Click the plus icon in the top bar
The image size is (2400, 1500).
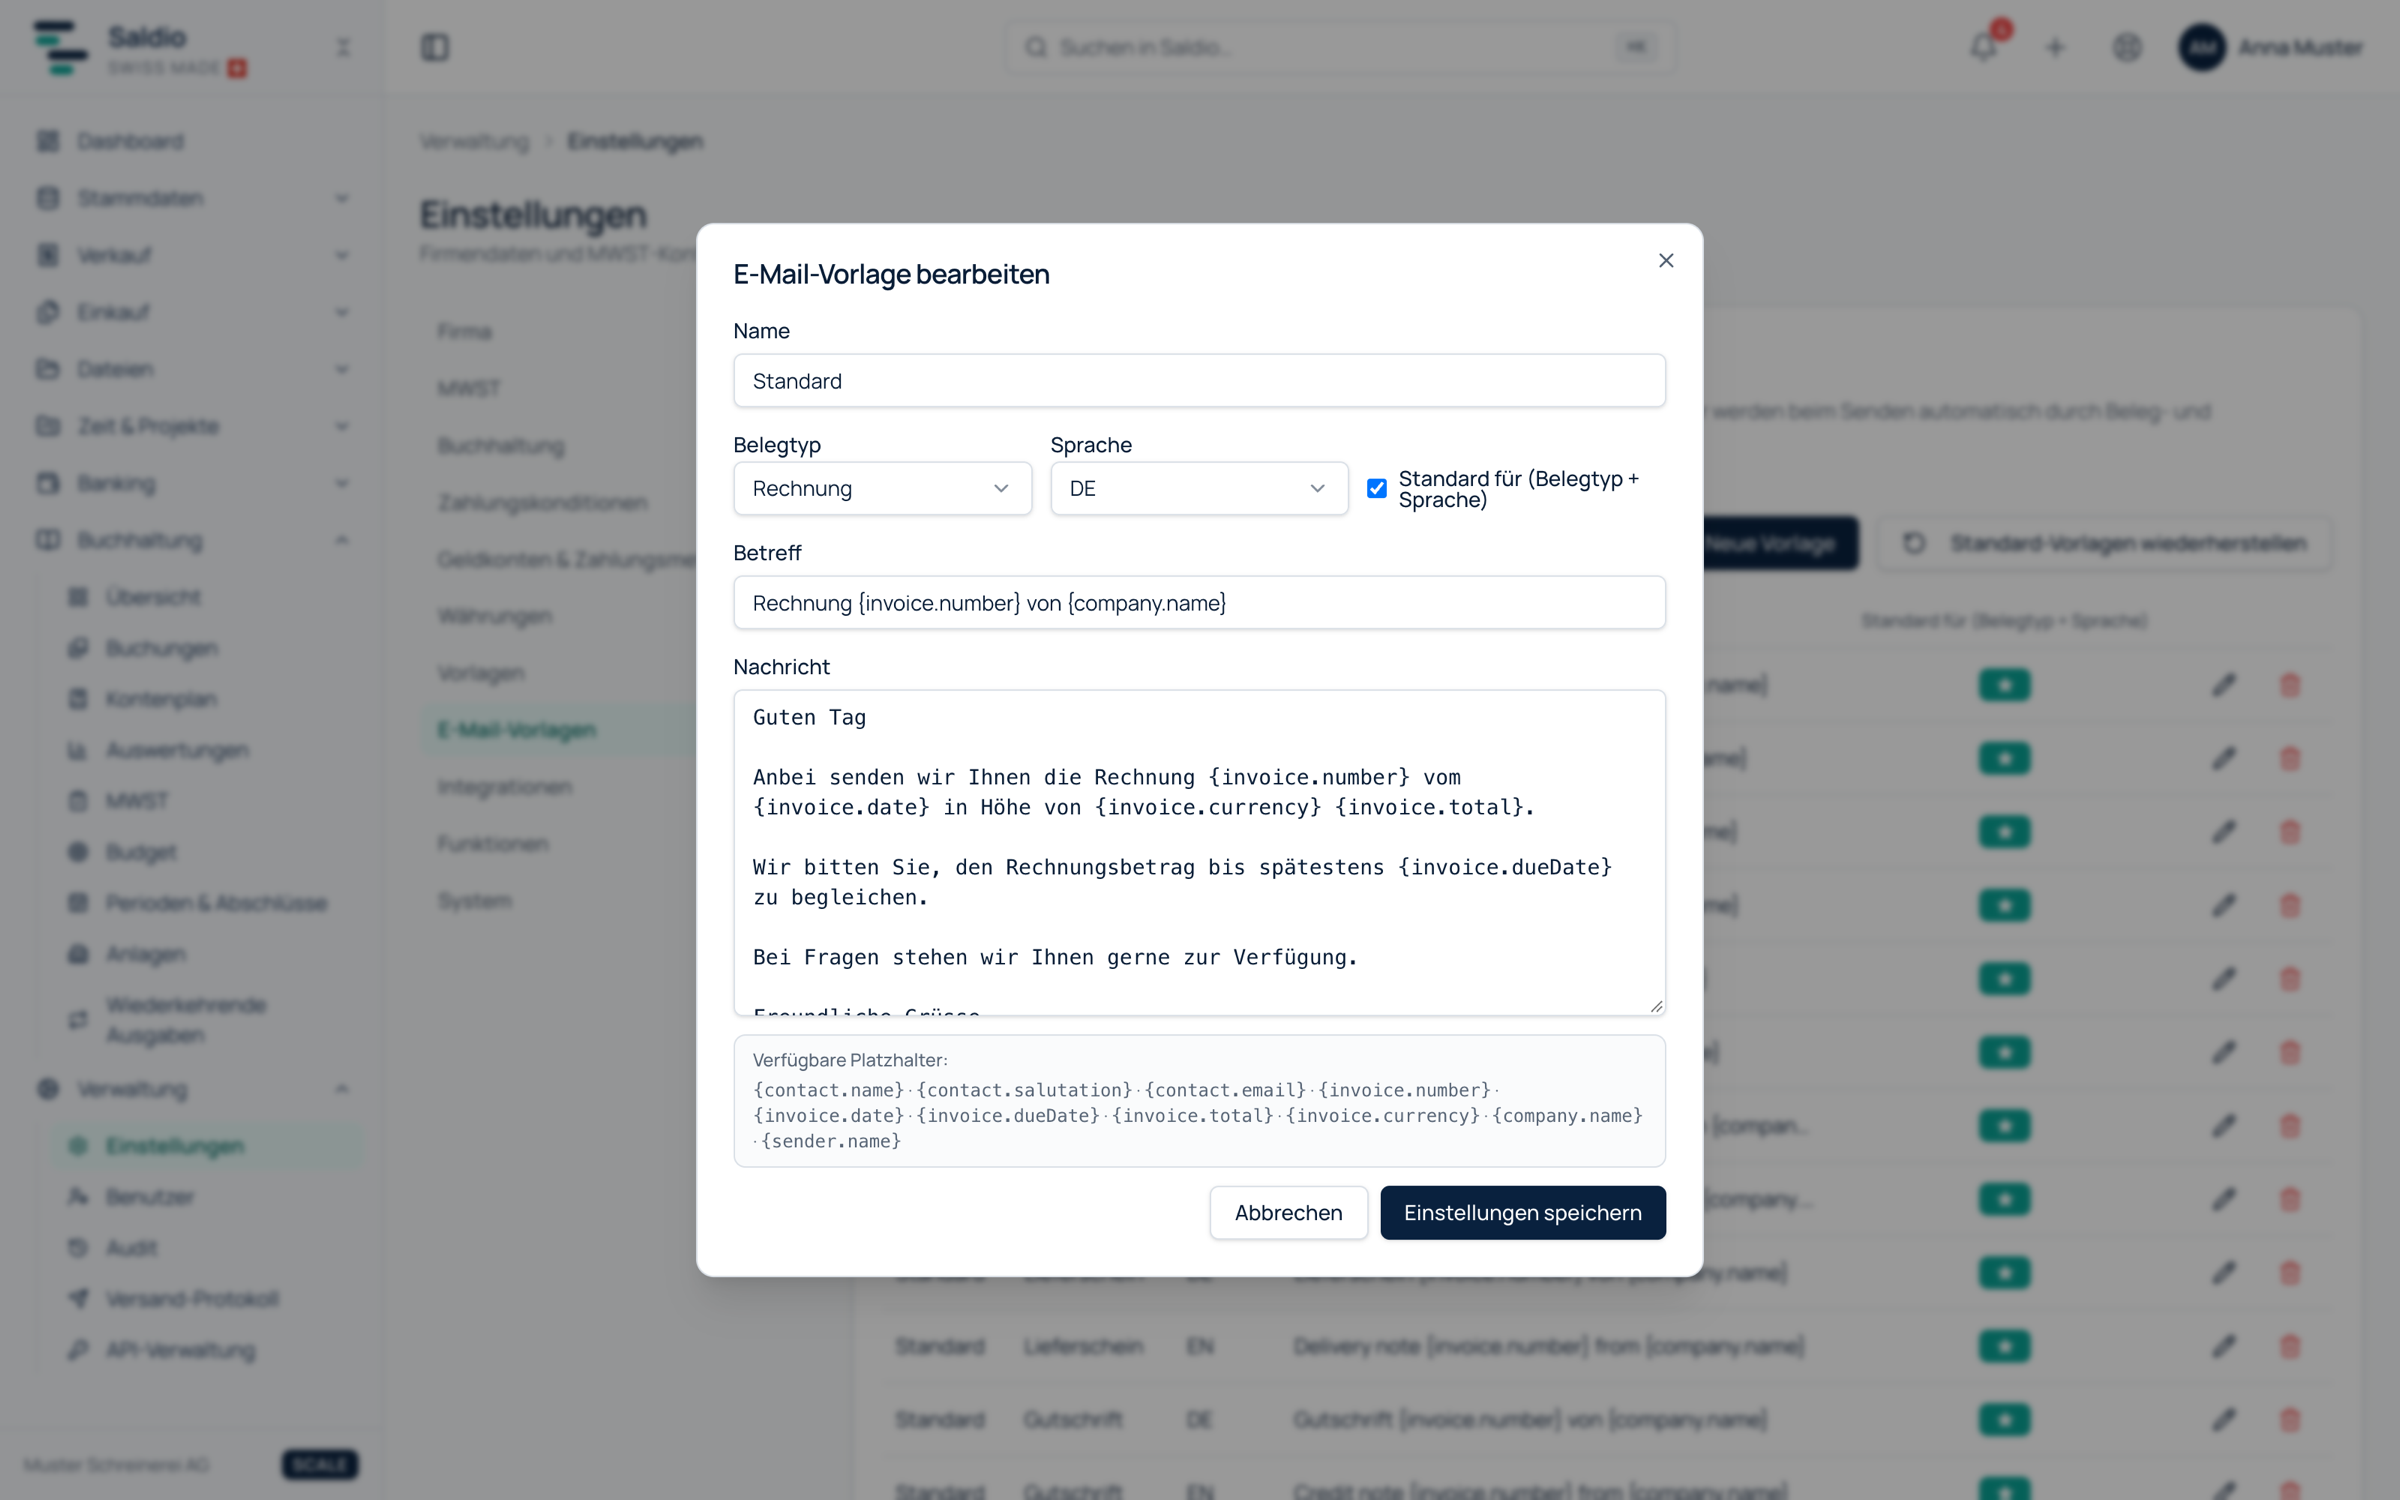click(2055, 47)
